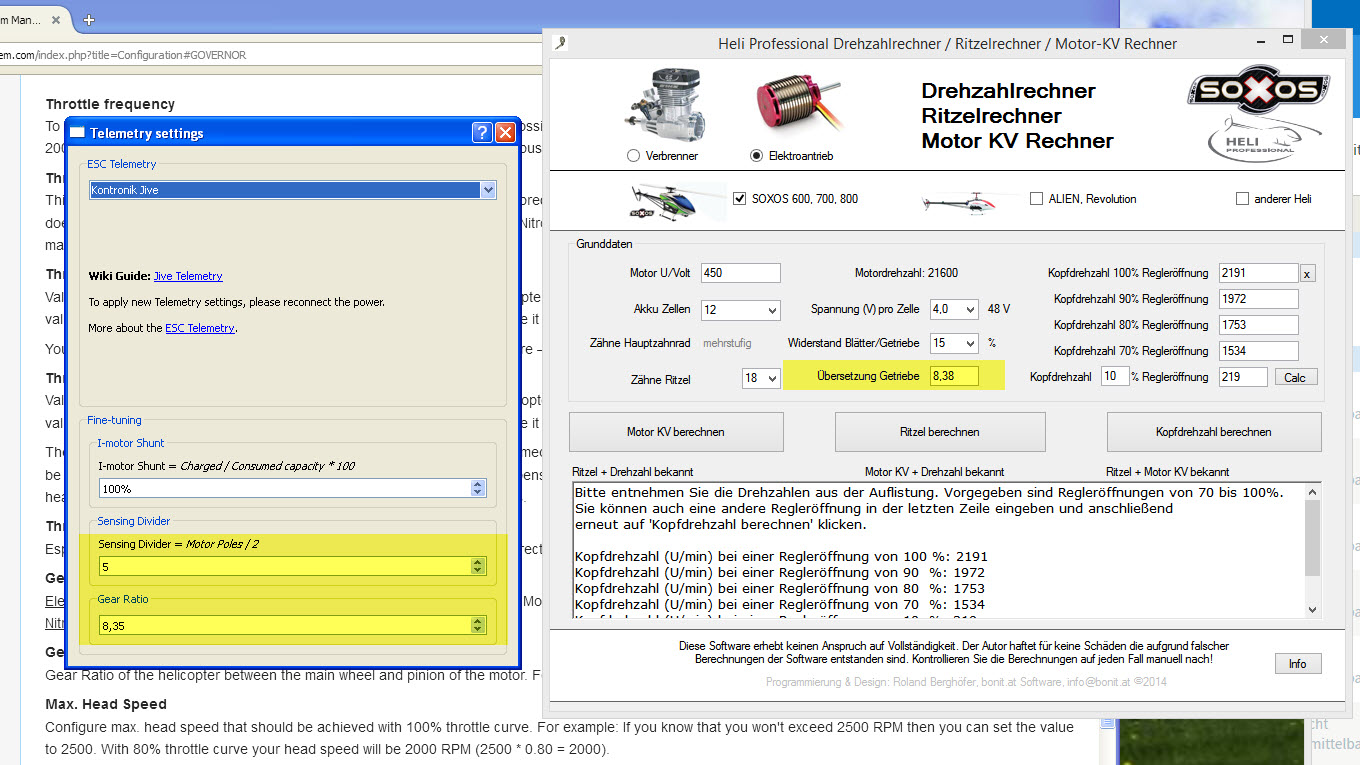The image size is (1360, 765).
Task: Open the Jive Telemetry wiki link
Action: tap(188, 276)
